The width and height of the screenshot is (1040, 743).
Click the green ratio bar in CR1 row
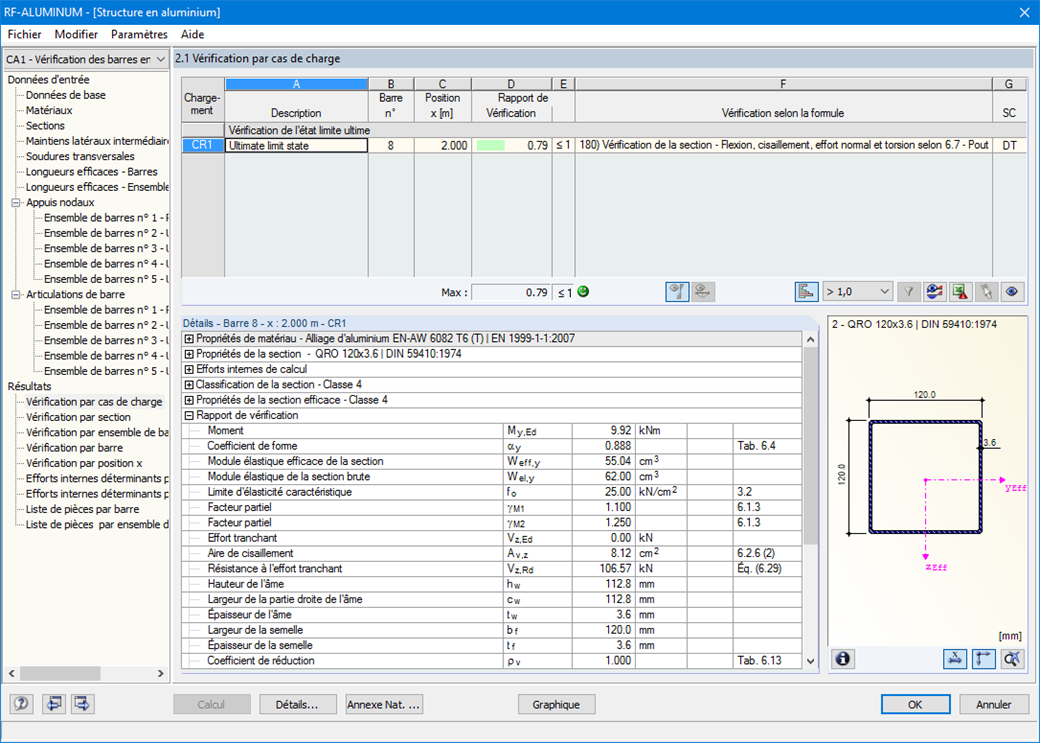[x=491, y=145]
